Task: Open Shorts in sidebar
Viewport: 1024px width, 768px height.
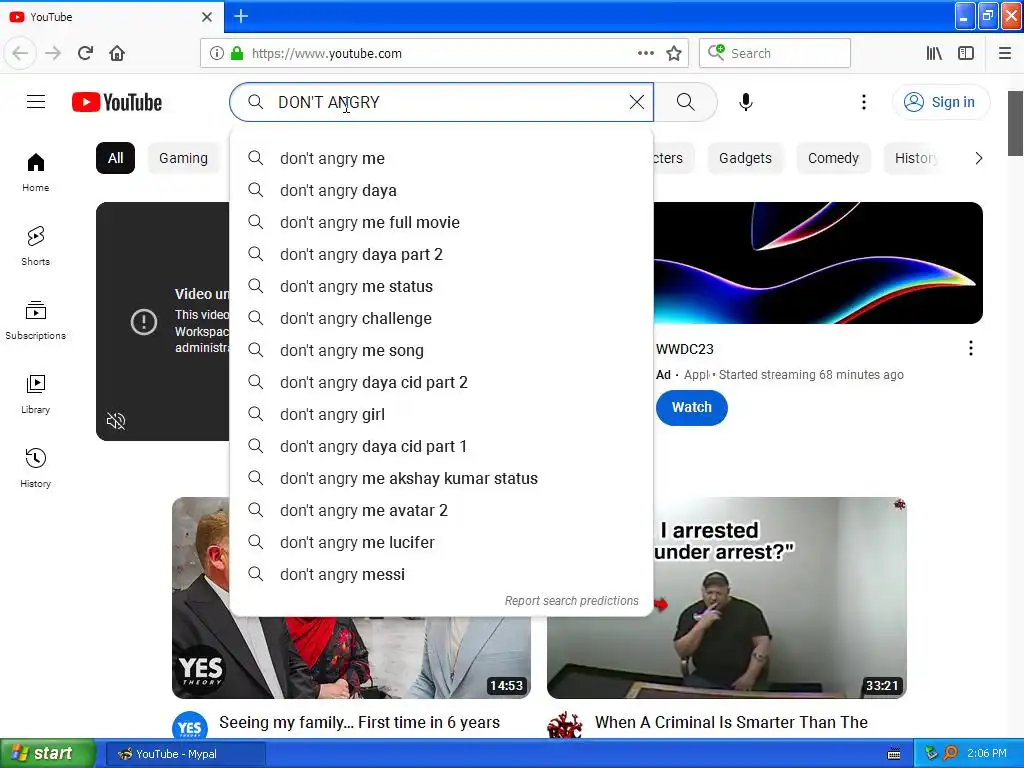Action: point(36,246)
